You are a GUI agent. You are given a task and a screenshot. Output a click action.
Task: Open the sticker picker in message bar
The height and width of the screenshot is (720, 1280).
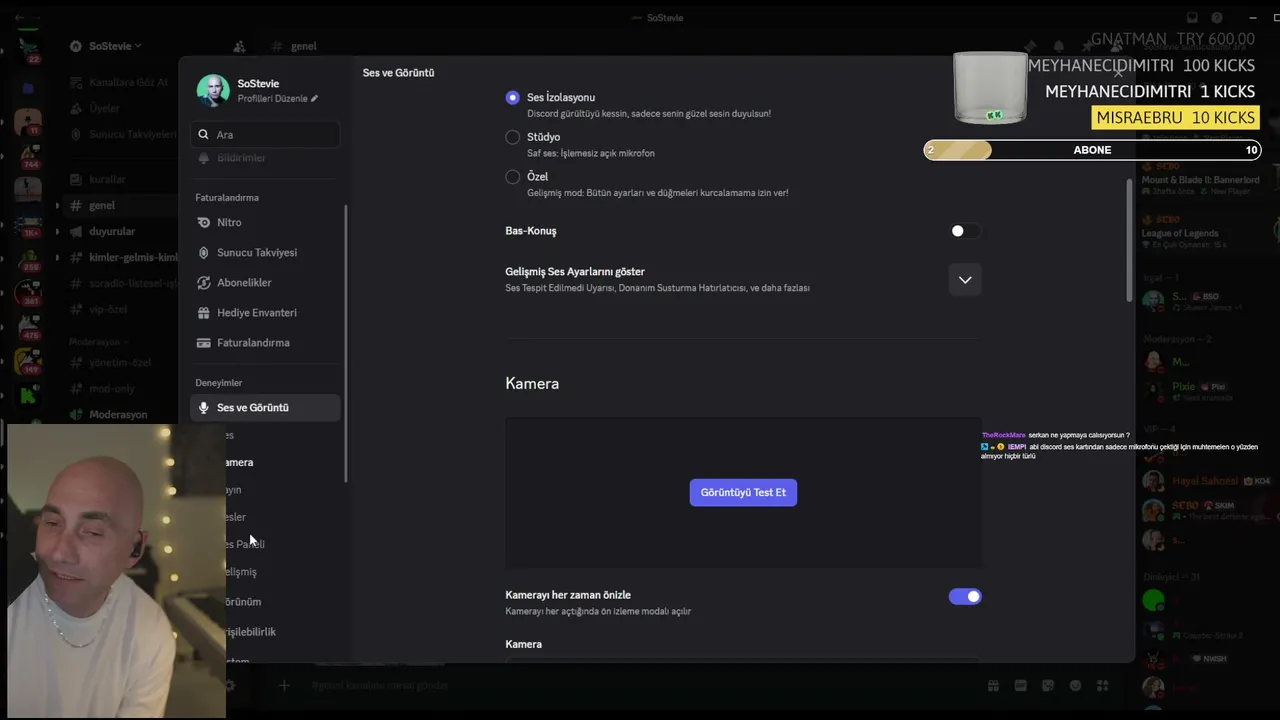[1048, 686]
